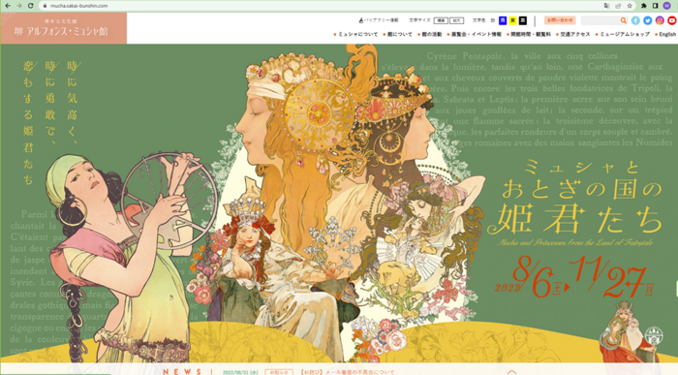Switch to blue color scheme swatch
This screenshot has height=375, width=678.
pos(502,20)
